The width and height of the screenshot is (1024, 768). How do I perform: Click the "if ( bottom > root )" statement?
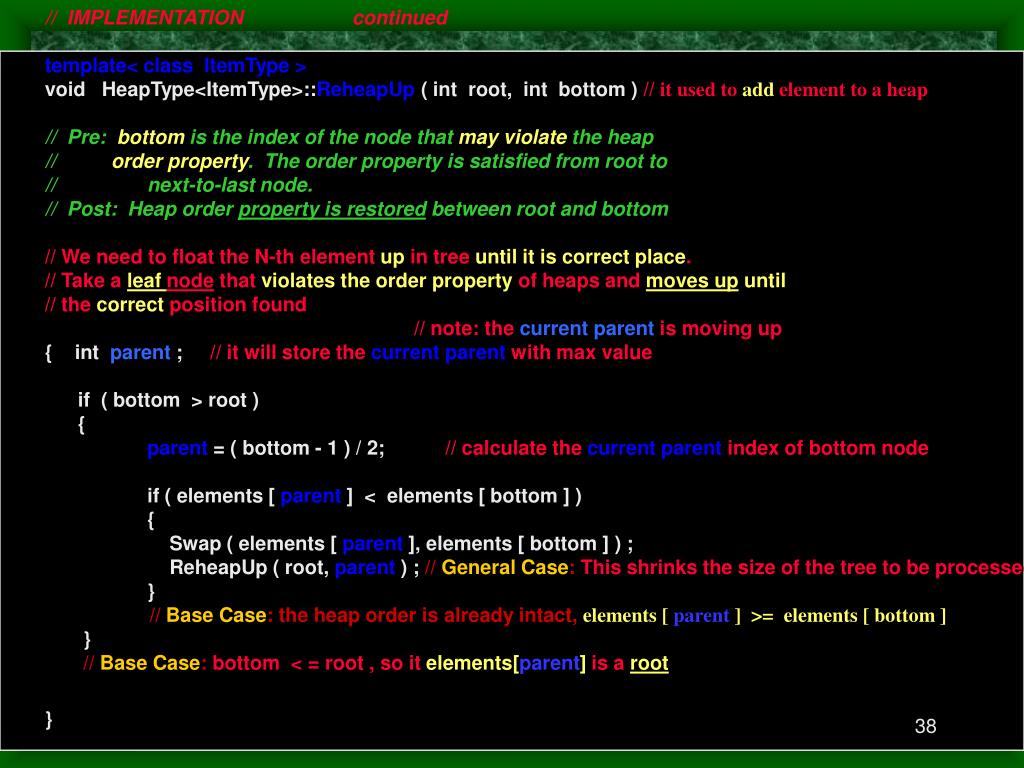coord(168,400)
